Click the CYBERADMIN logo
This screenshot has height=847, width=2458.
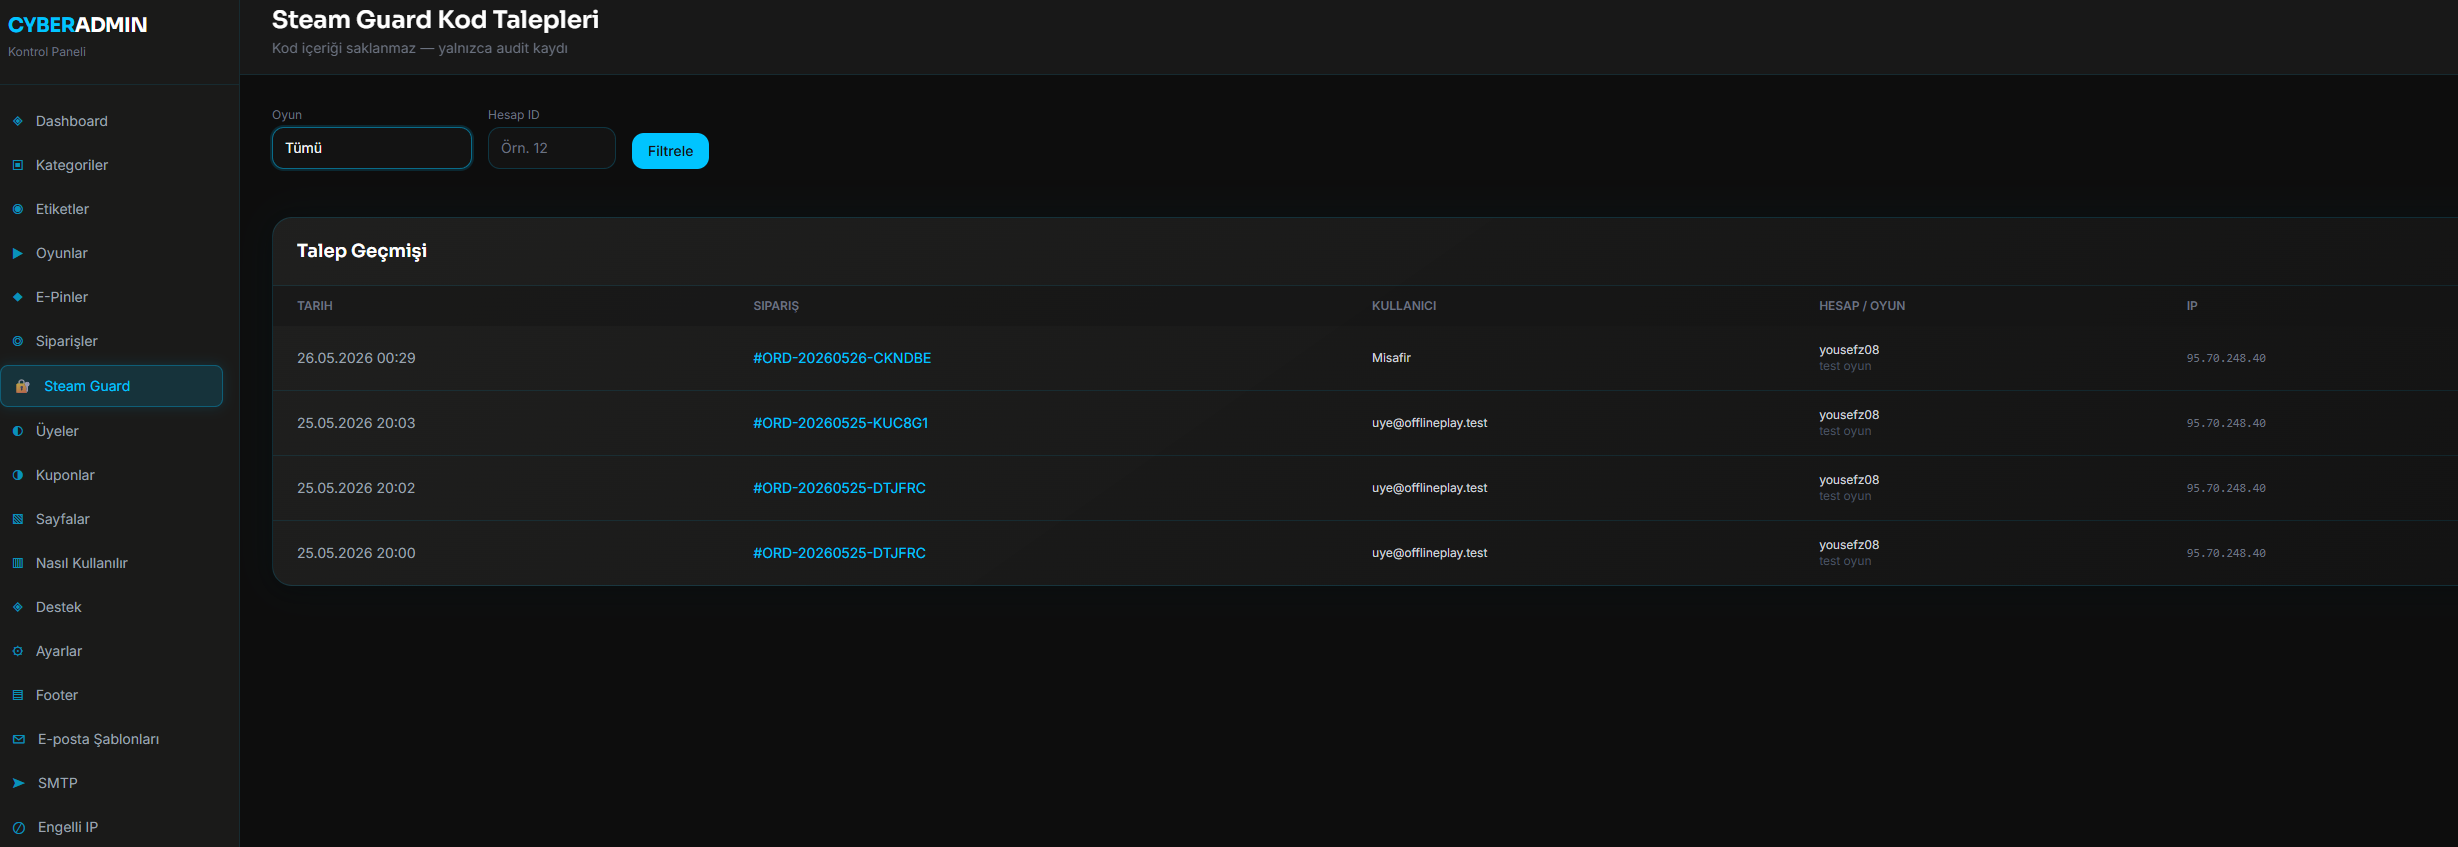click(x=78, y=25)
